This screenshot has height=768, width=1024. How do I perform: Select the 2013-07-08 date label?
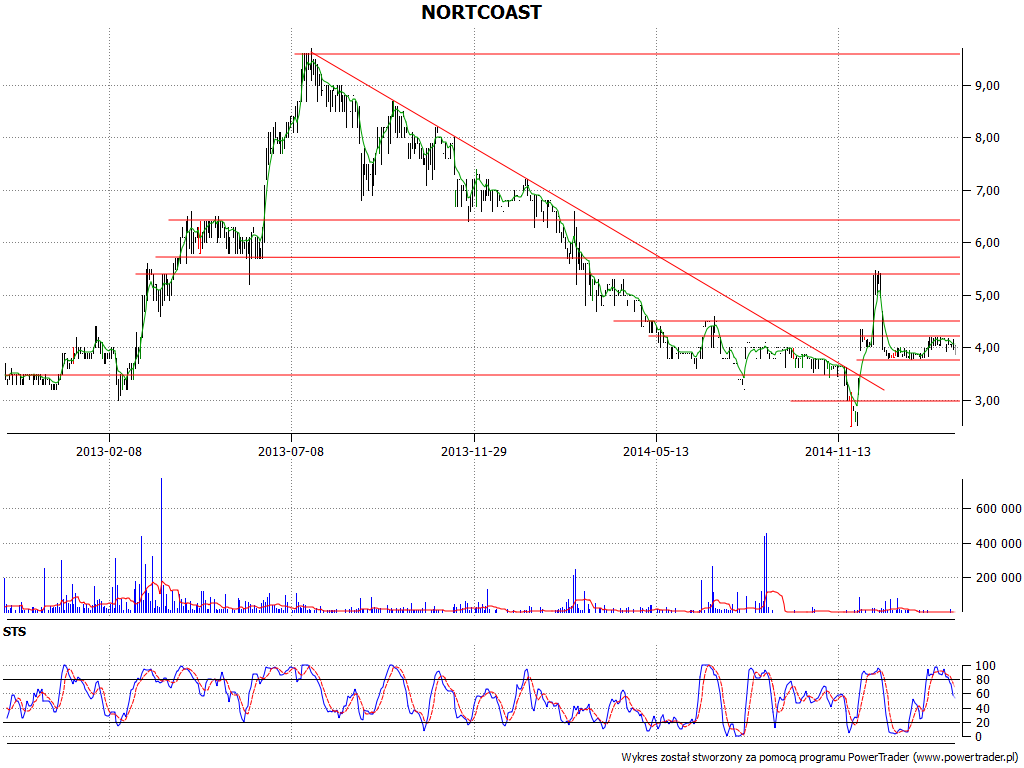pos(291,451)
